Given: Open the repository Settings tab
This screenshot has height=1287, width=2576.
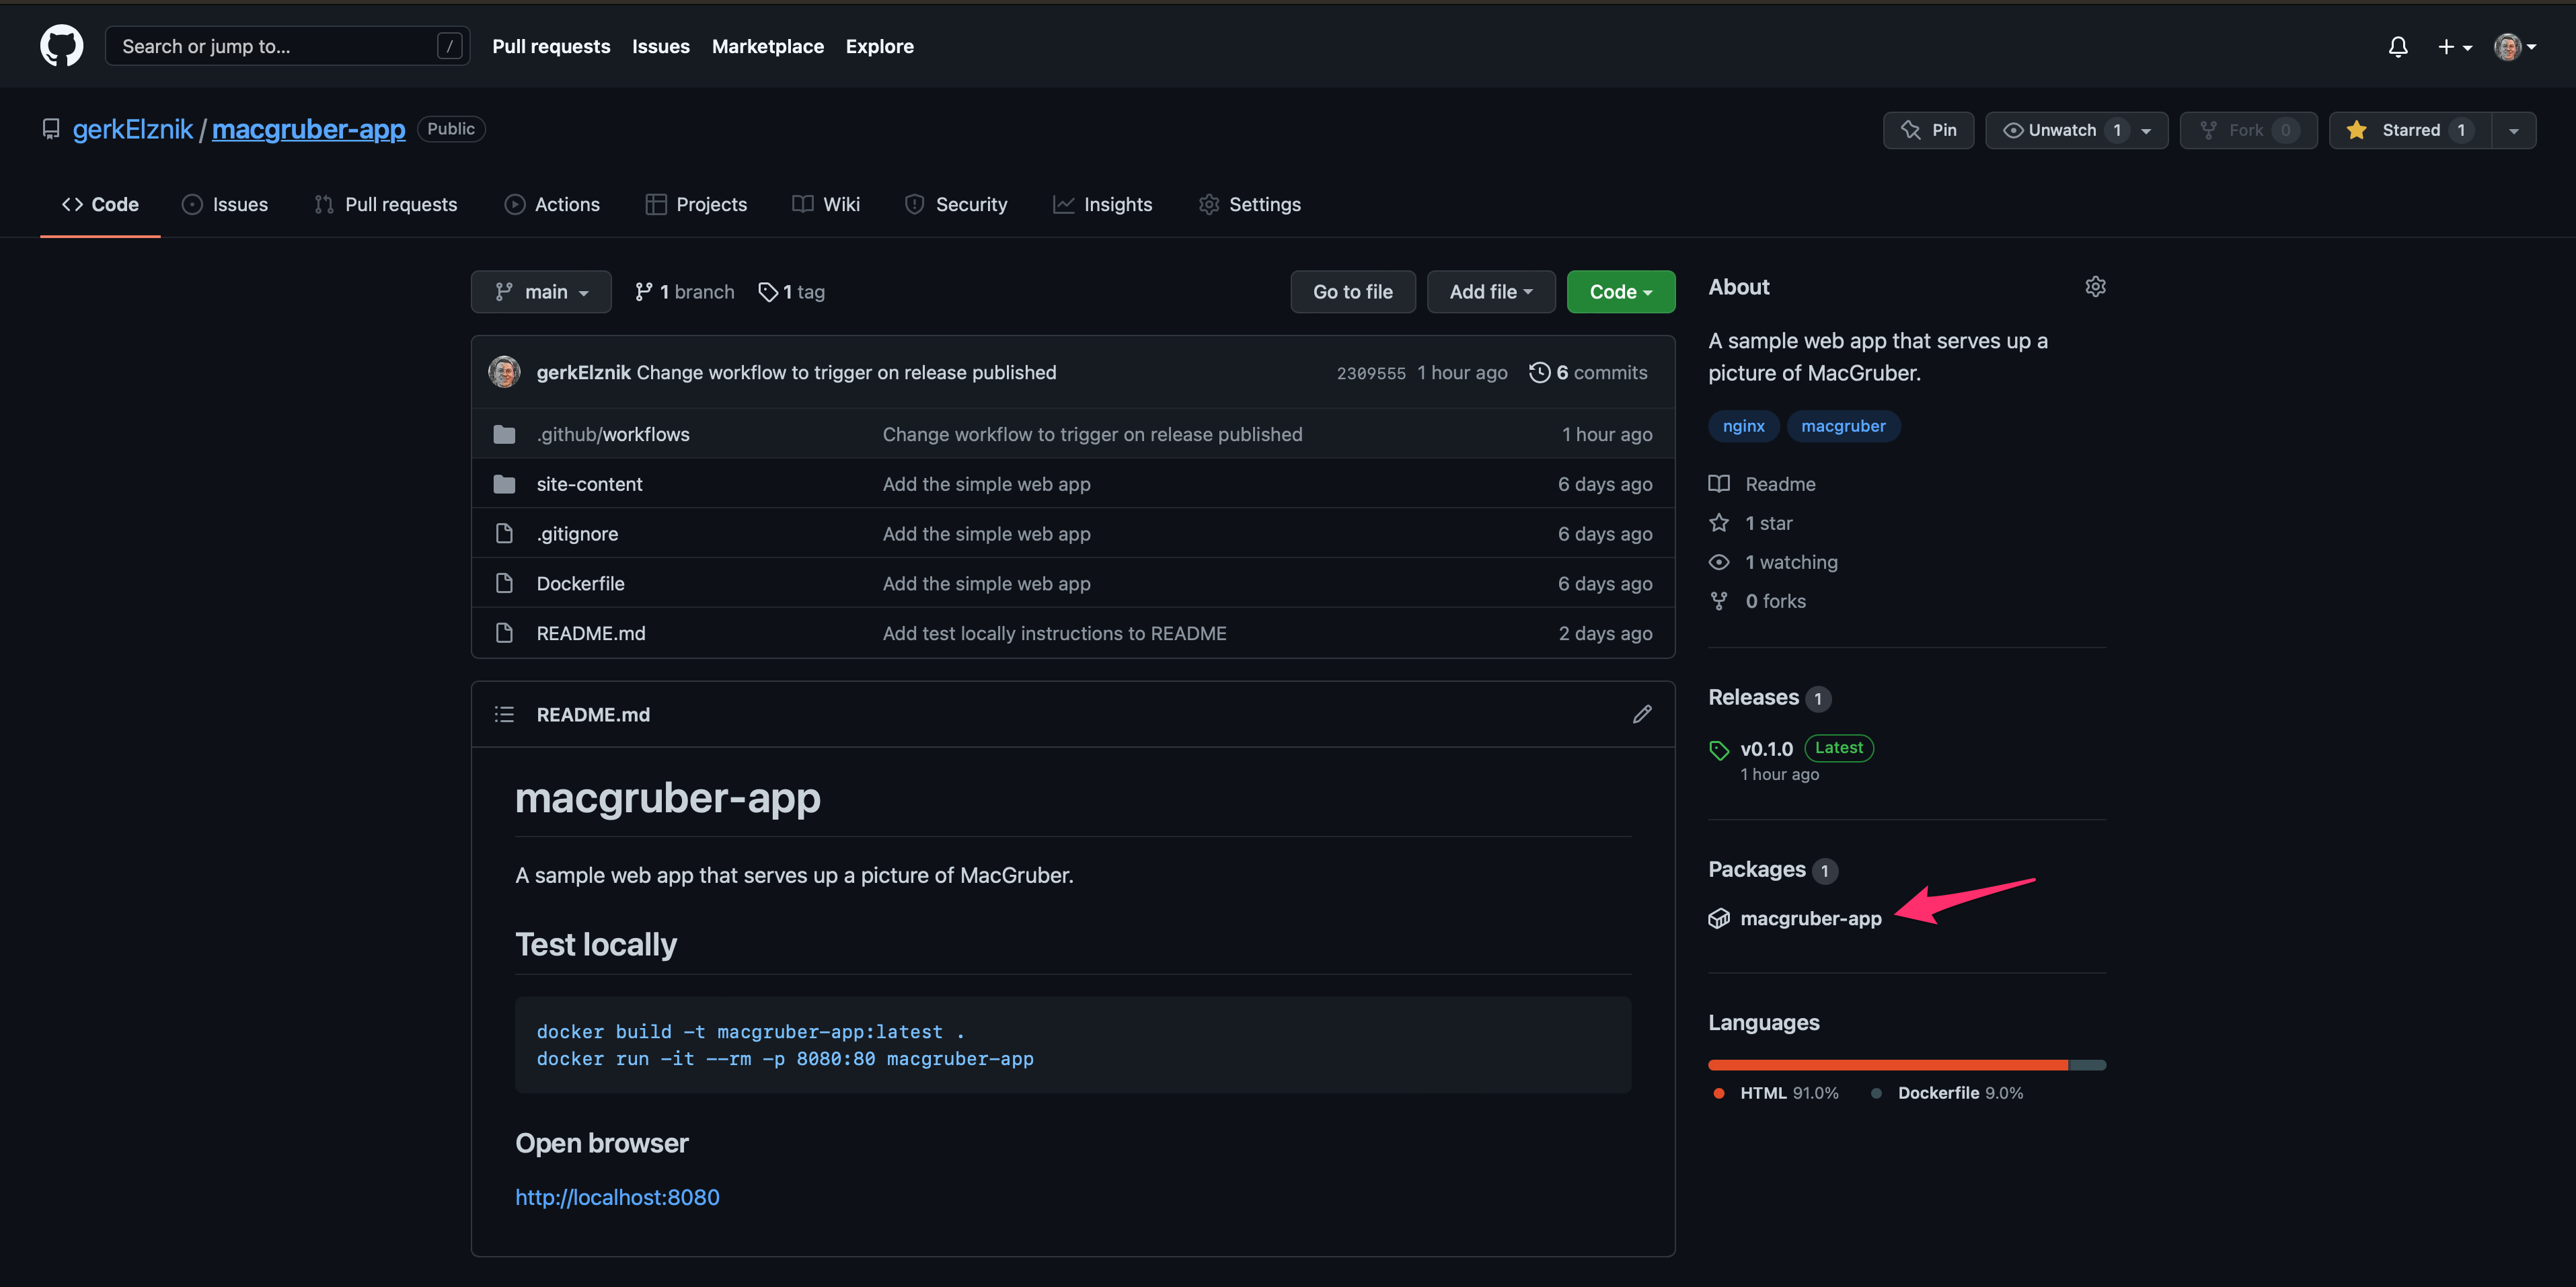Looking at the screenshot, I should tap(1250, 204).
